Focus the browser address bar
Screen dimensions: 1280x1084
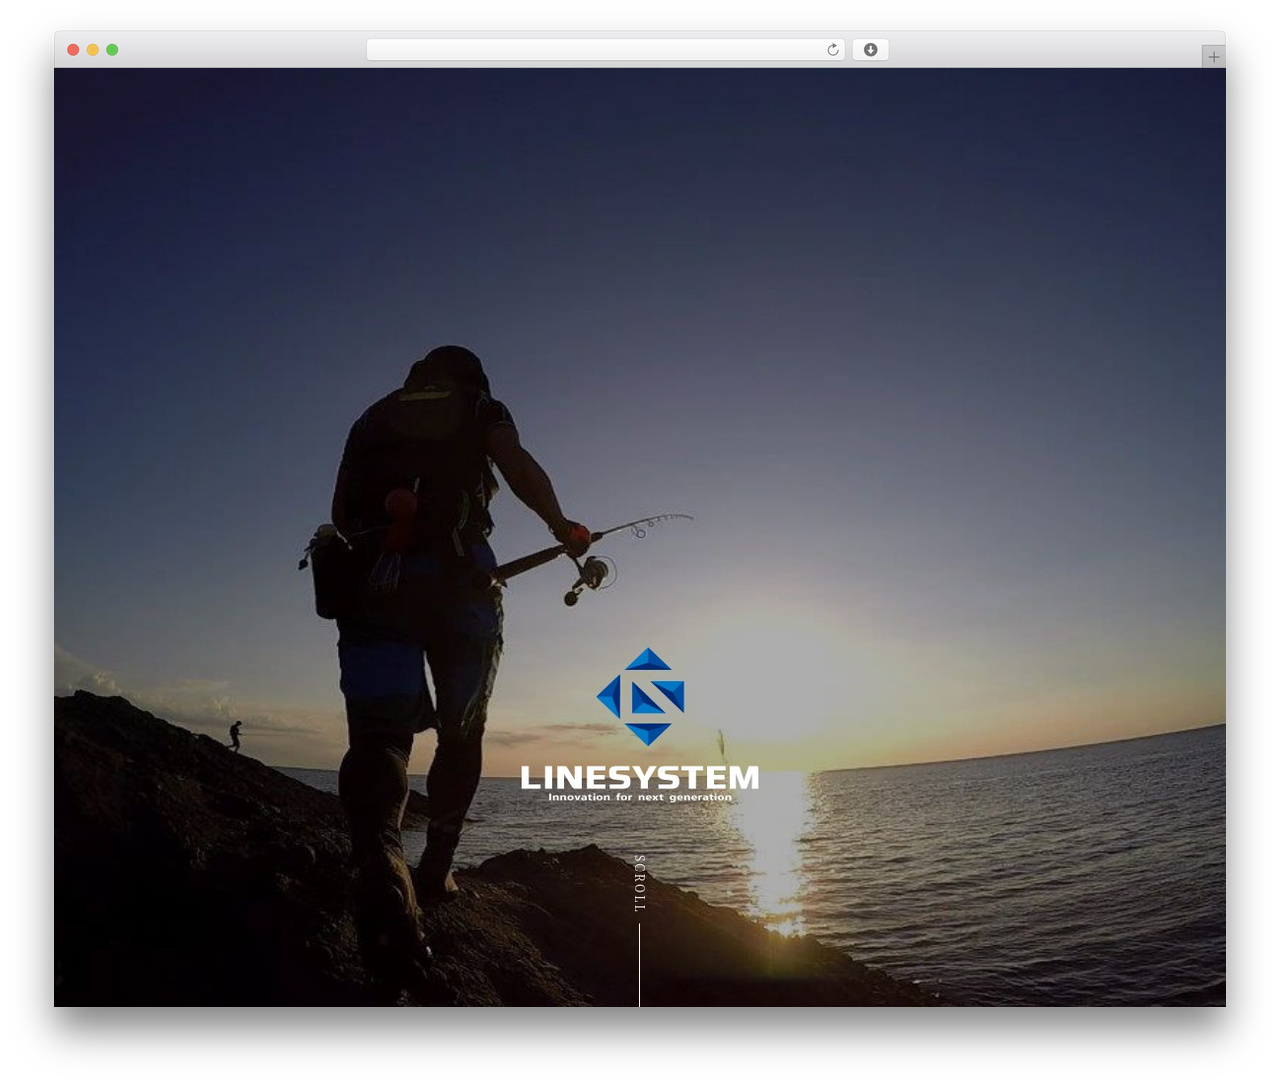coord(605,50)
